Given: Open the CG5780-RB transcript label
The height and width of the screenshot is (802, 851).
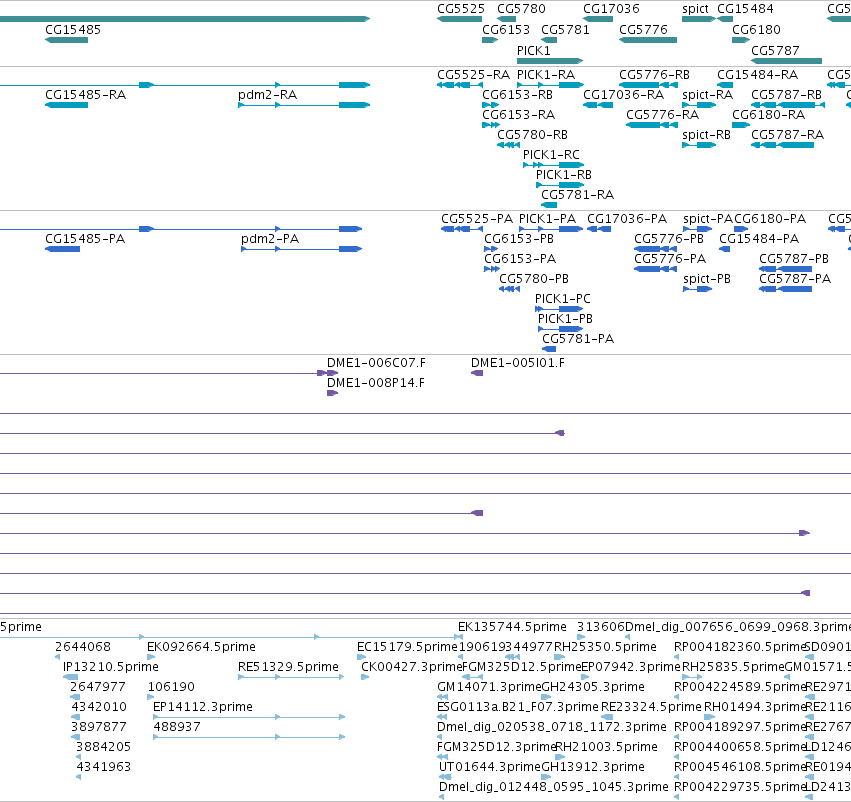Looking at the screenshot, I should (532, 135).
